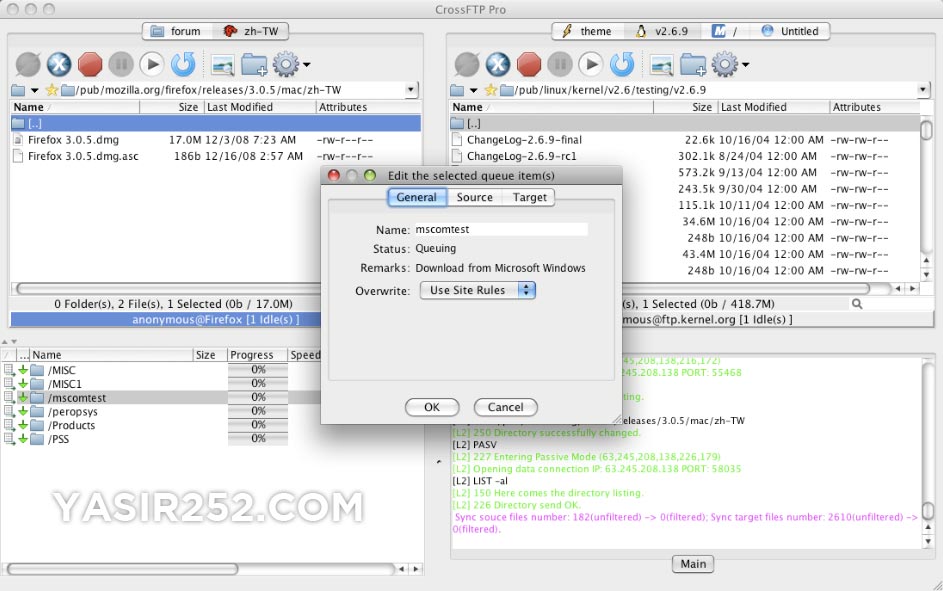Click the favorites star icon in left path bar
The image size is (943, 591).
point(52,90)
